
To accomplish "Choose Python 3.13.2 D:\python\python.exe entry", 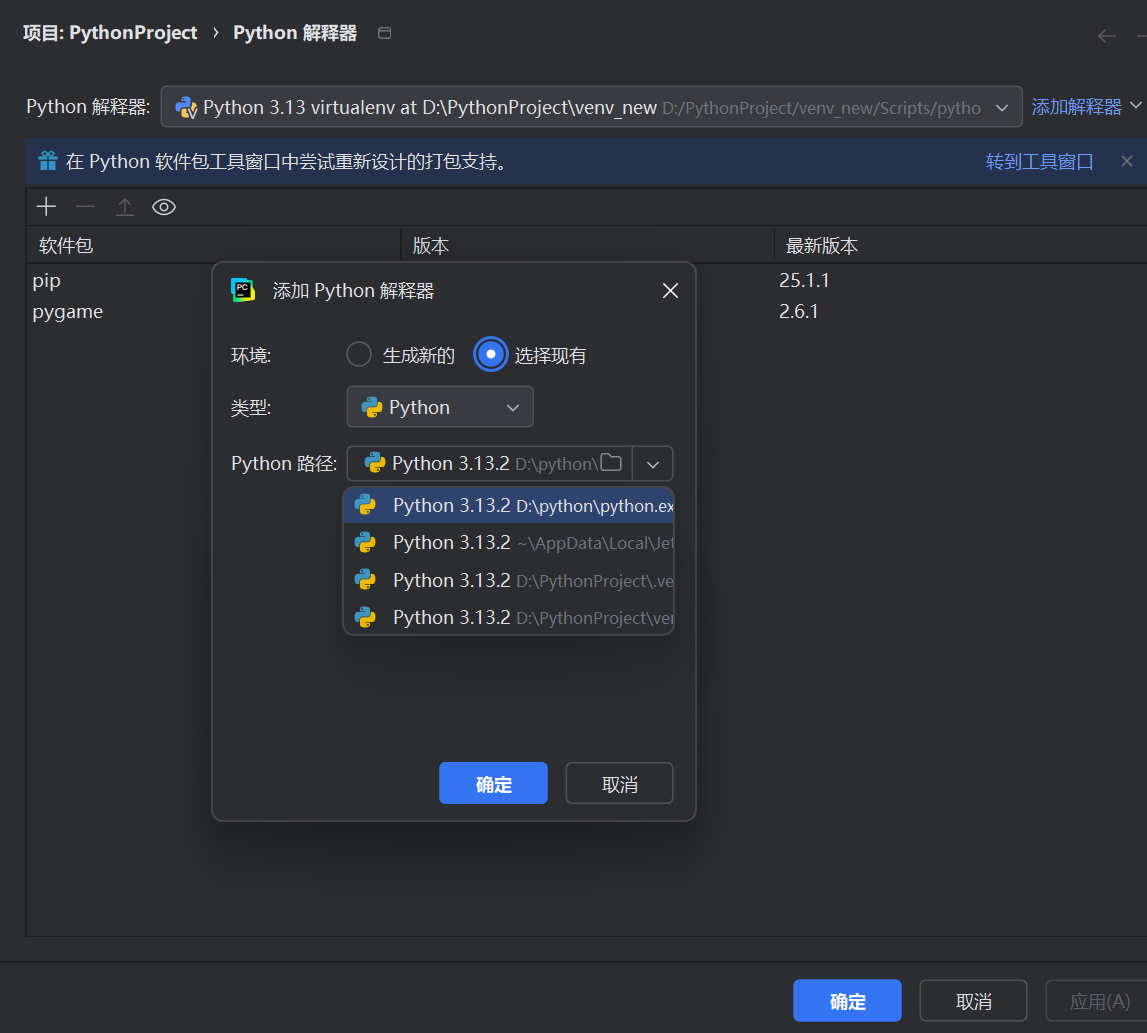I will (x=508, y=506).
